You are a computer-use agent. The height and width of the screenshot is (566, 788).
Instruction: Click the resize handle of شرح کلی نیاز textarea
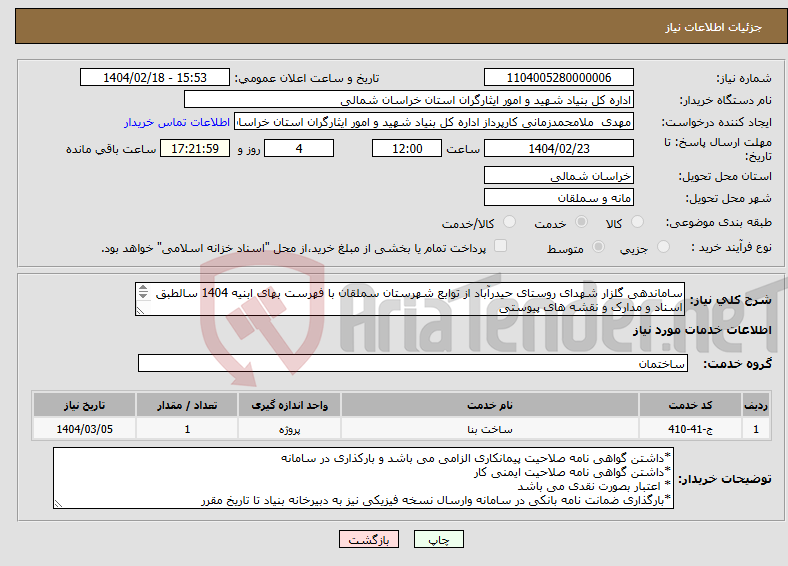(140, 311)
